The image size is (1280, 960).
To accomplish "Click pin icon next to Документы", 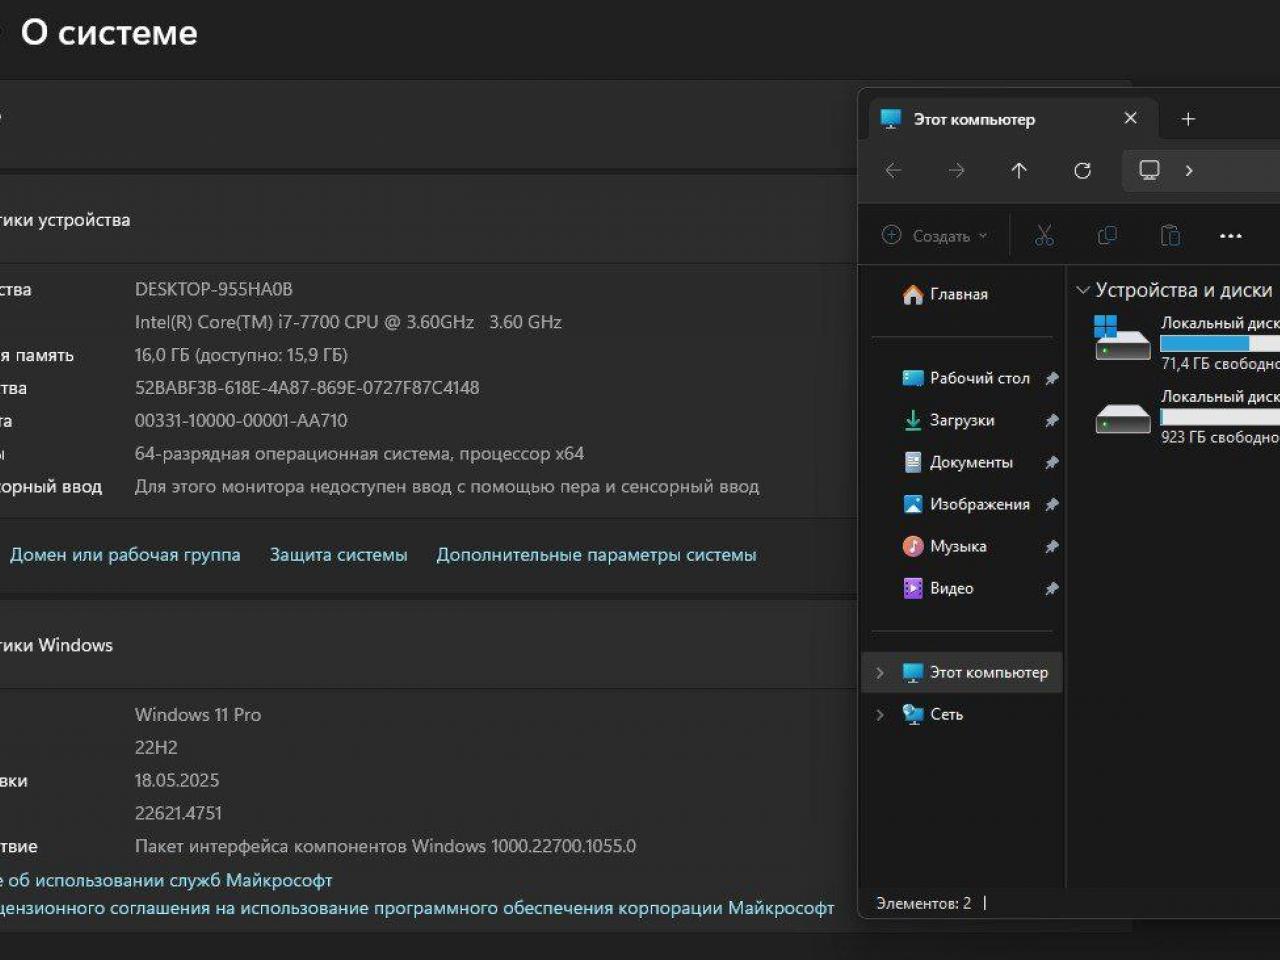I will [1051, 462].
